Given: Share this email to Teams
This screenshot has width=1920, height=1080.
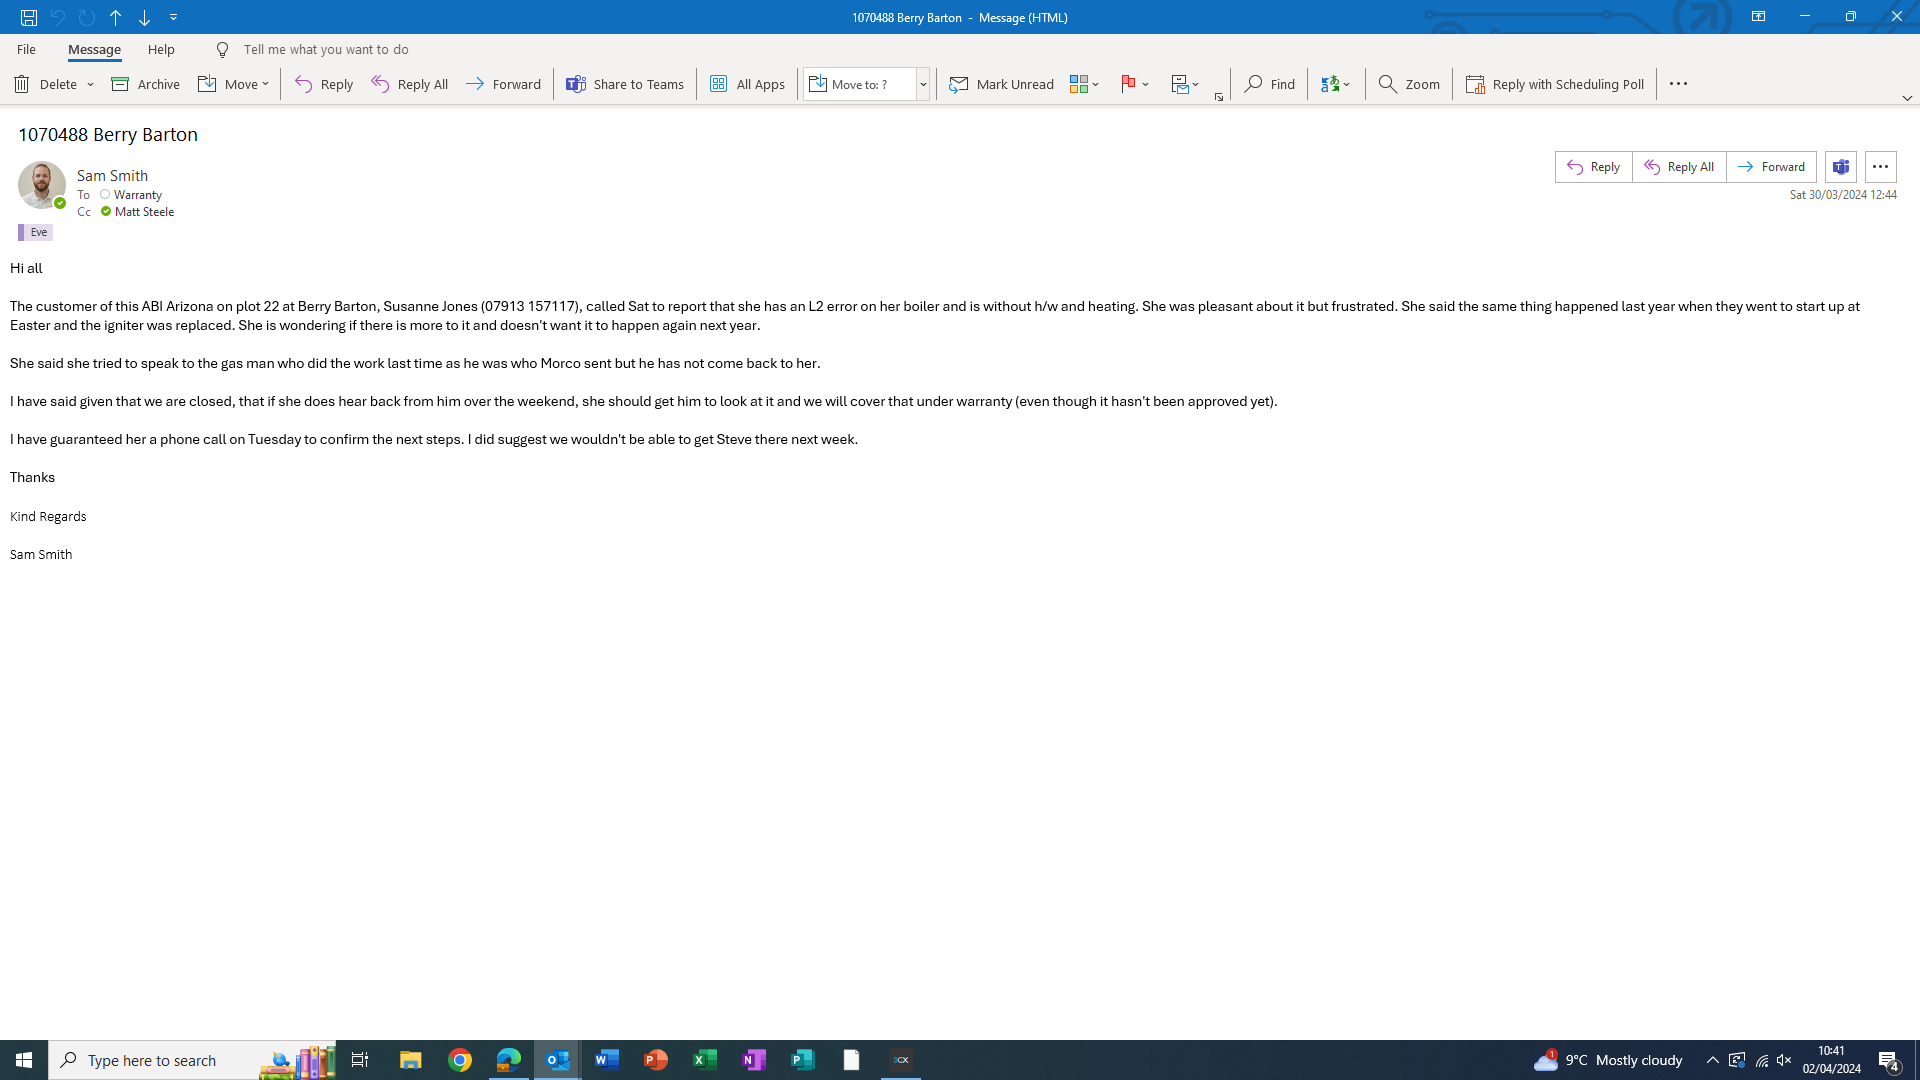Looking at the screenshot, I should [625, 84].
